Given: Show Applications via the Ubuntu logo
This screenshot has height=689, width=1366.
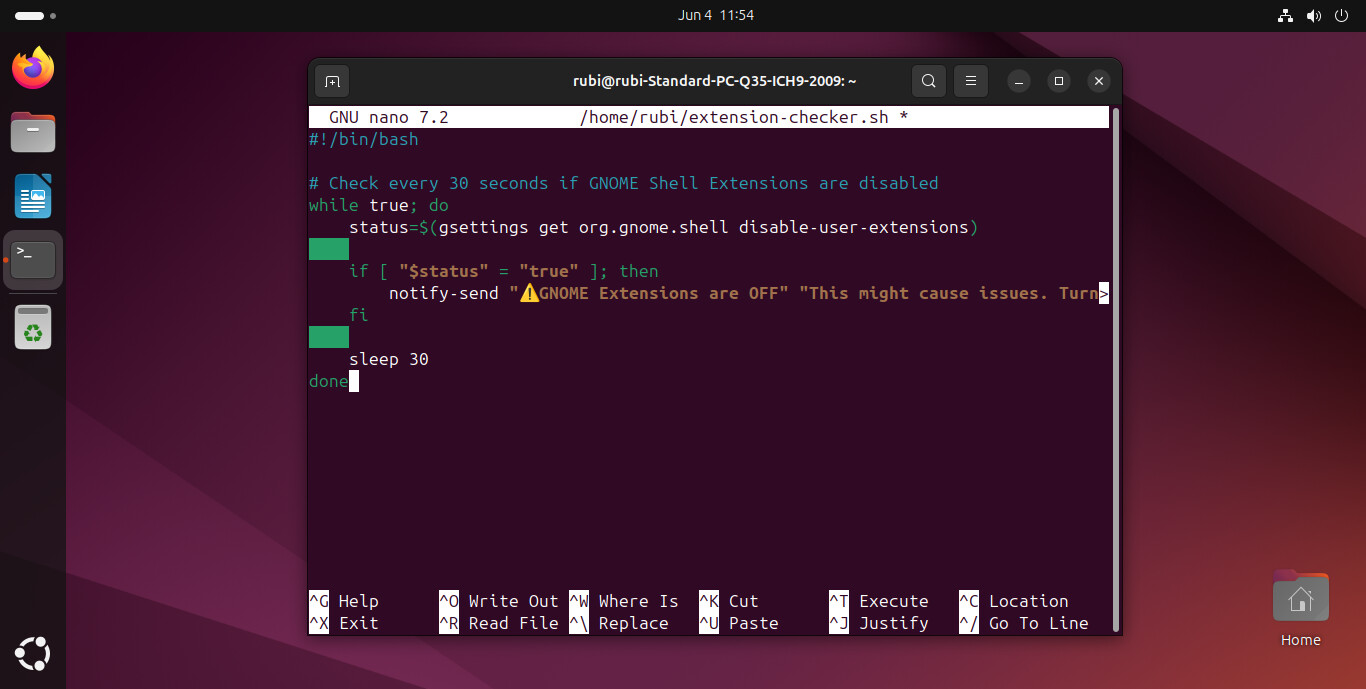Looking at the screenshot, I should coord(33,655).
